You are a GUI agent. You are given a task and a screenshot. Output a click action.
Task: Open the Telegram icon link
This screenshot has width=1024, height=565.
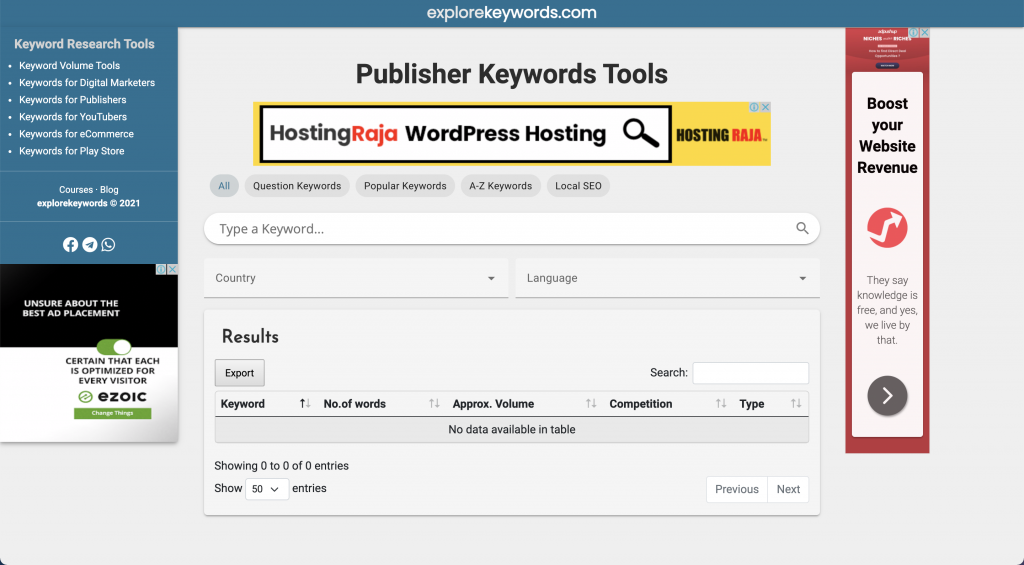pyautogui.click(x=89, y=244)
